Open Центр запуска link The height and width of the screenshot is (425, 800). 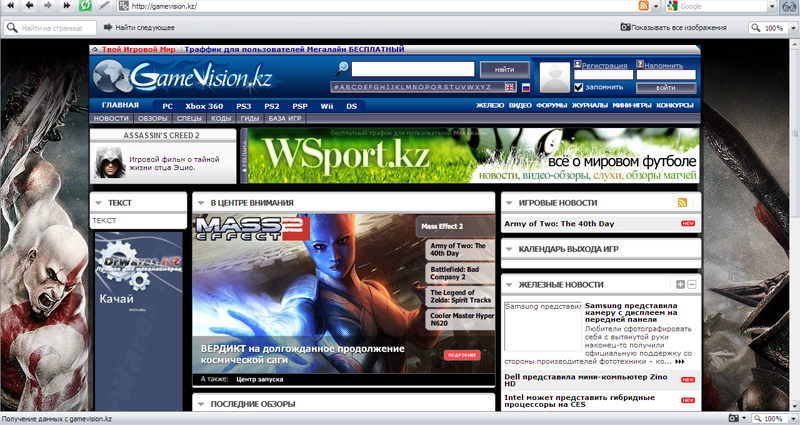[260, 379]
